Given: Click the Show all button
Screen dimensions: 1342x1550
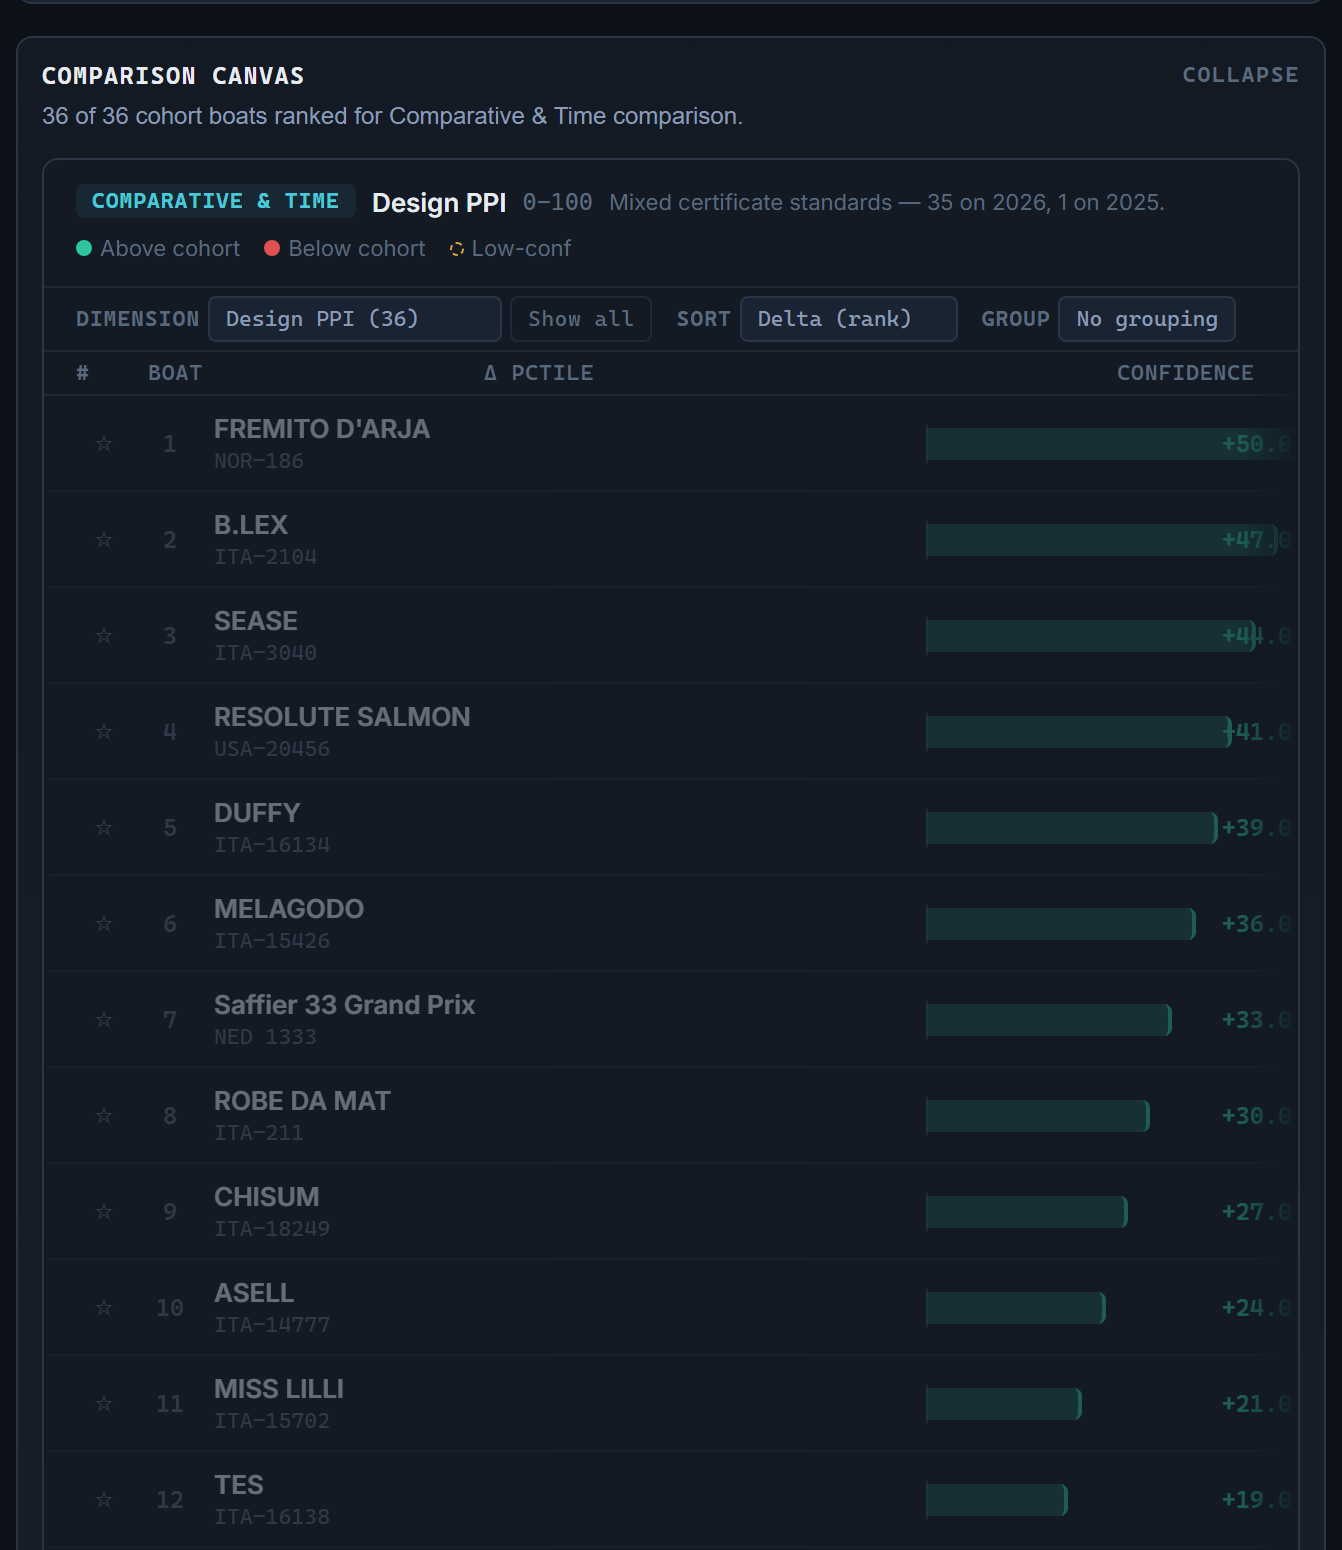Looking at the screenshot, I should click(x=581, y=319).
